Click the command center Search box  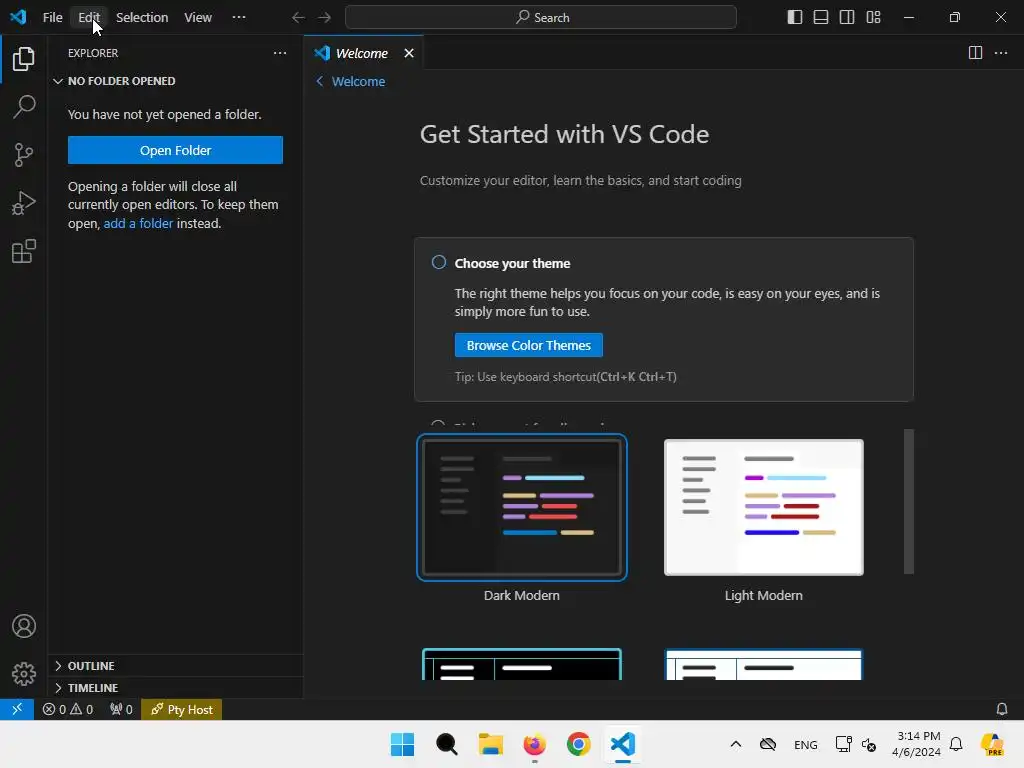tap(541, 18)
